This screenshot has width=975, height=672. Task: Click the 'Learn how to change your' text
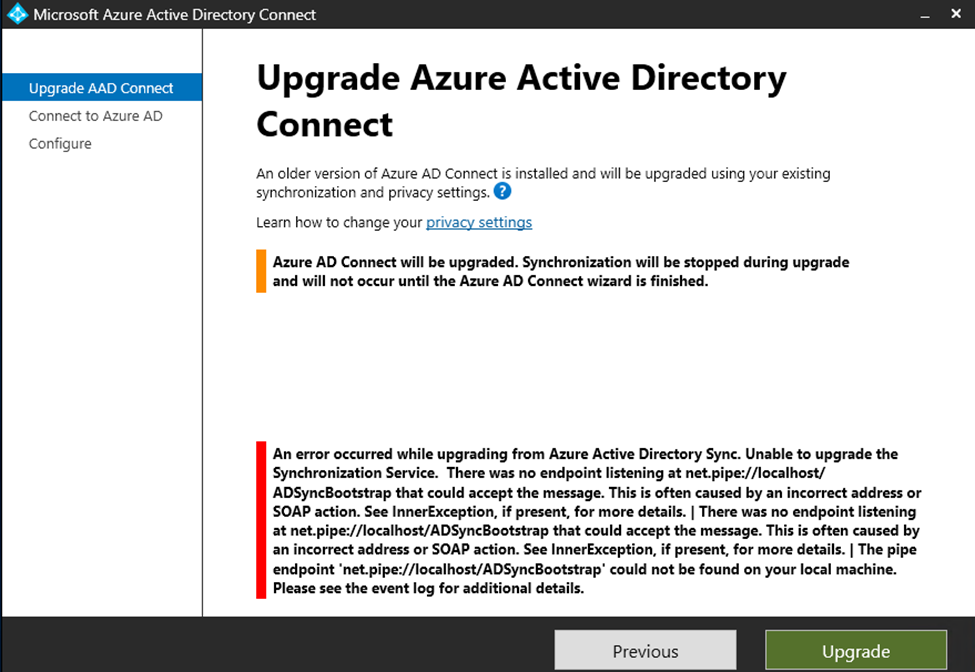click(339, 223)
